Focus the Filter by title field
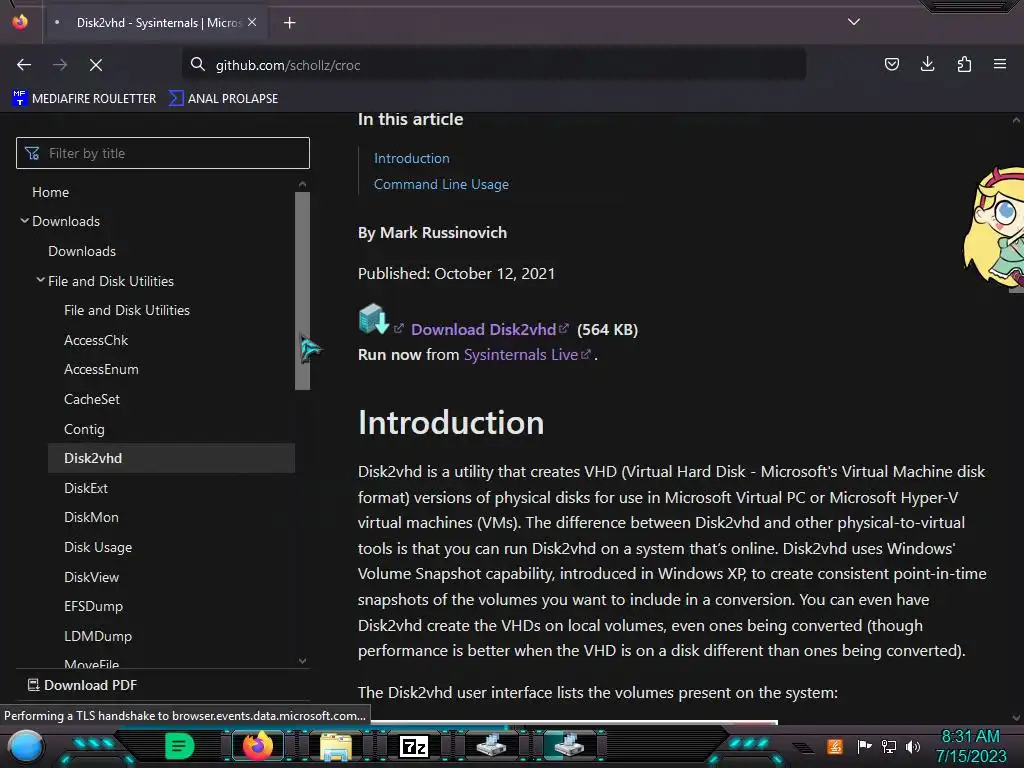This screenshot has width=1024, height=768. click(163, 153)
